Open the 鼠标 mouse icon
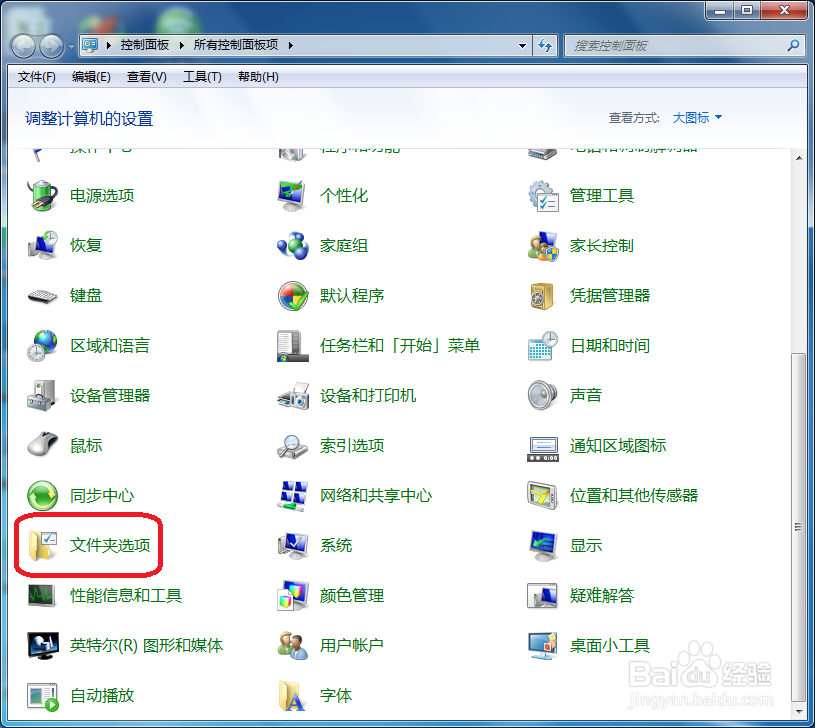Viewport: 819px width, 728px height. (42, 445)
